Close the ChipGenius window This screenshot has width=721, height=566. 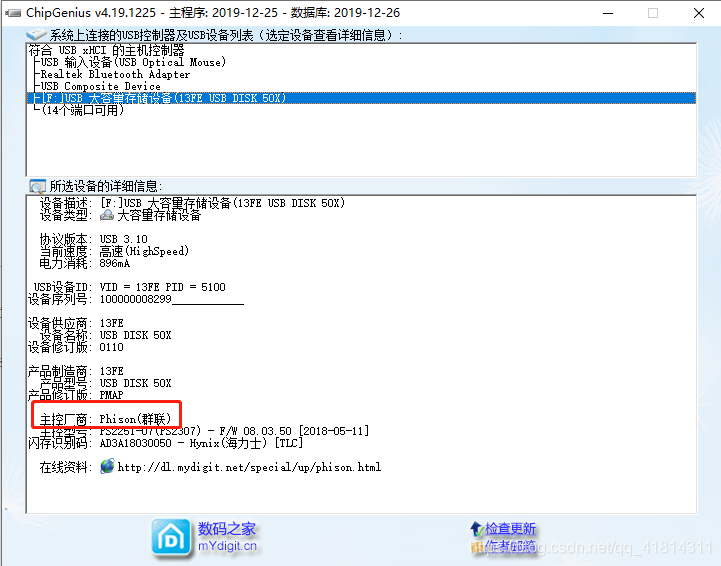(x=698, y=13)
